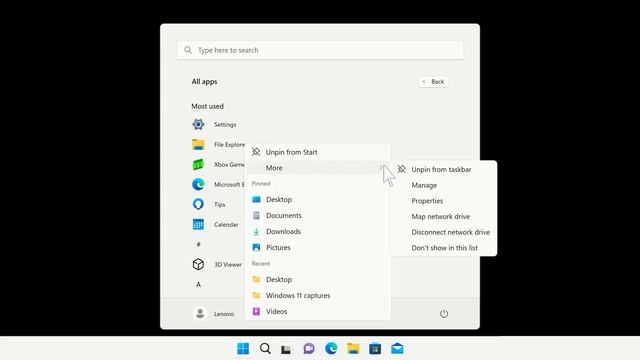
Task: Click the Downloads arrow icon
Action: (256, 231)
